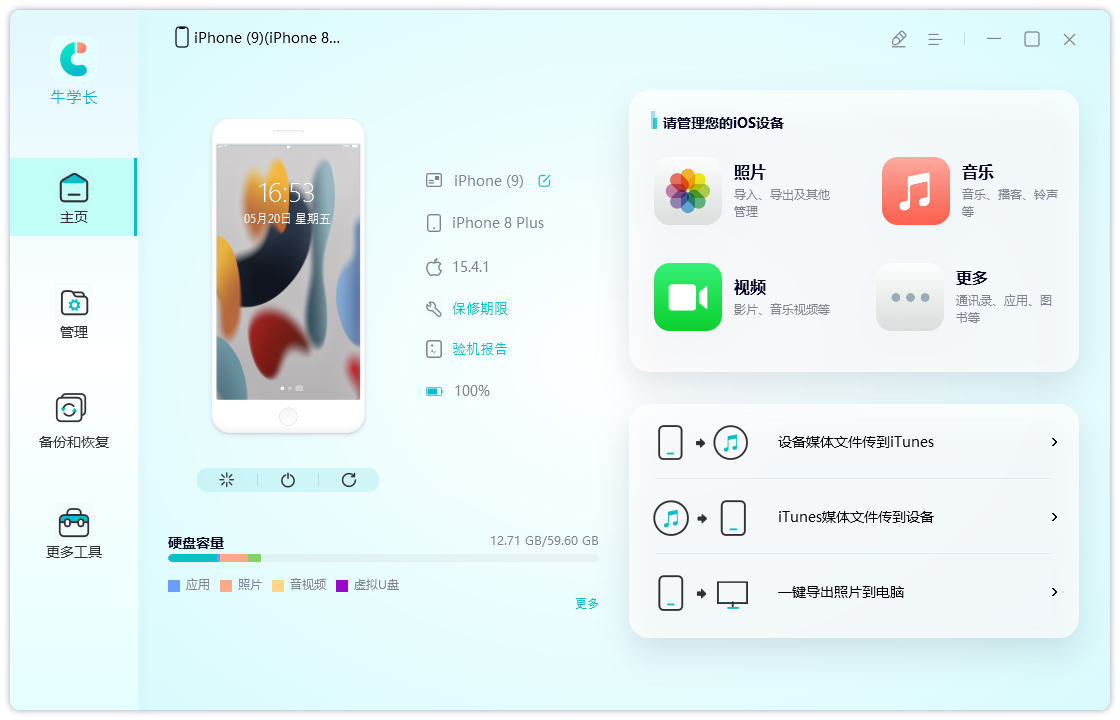
Task: Open 更多工具 in the sidebar
Action: click(73, 532)
